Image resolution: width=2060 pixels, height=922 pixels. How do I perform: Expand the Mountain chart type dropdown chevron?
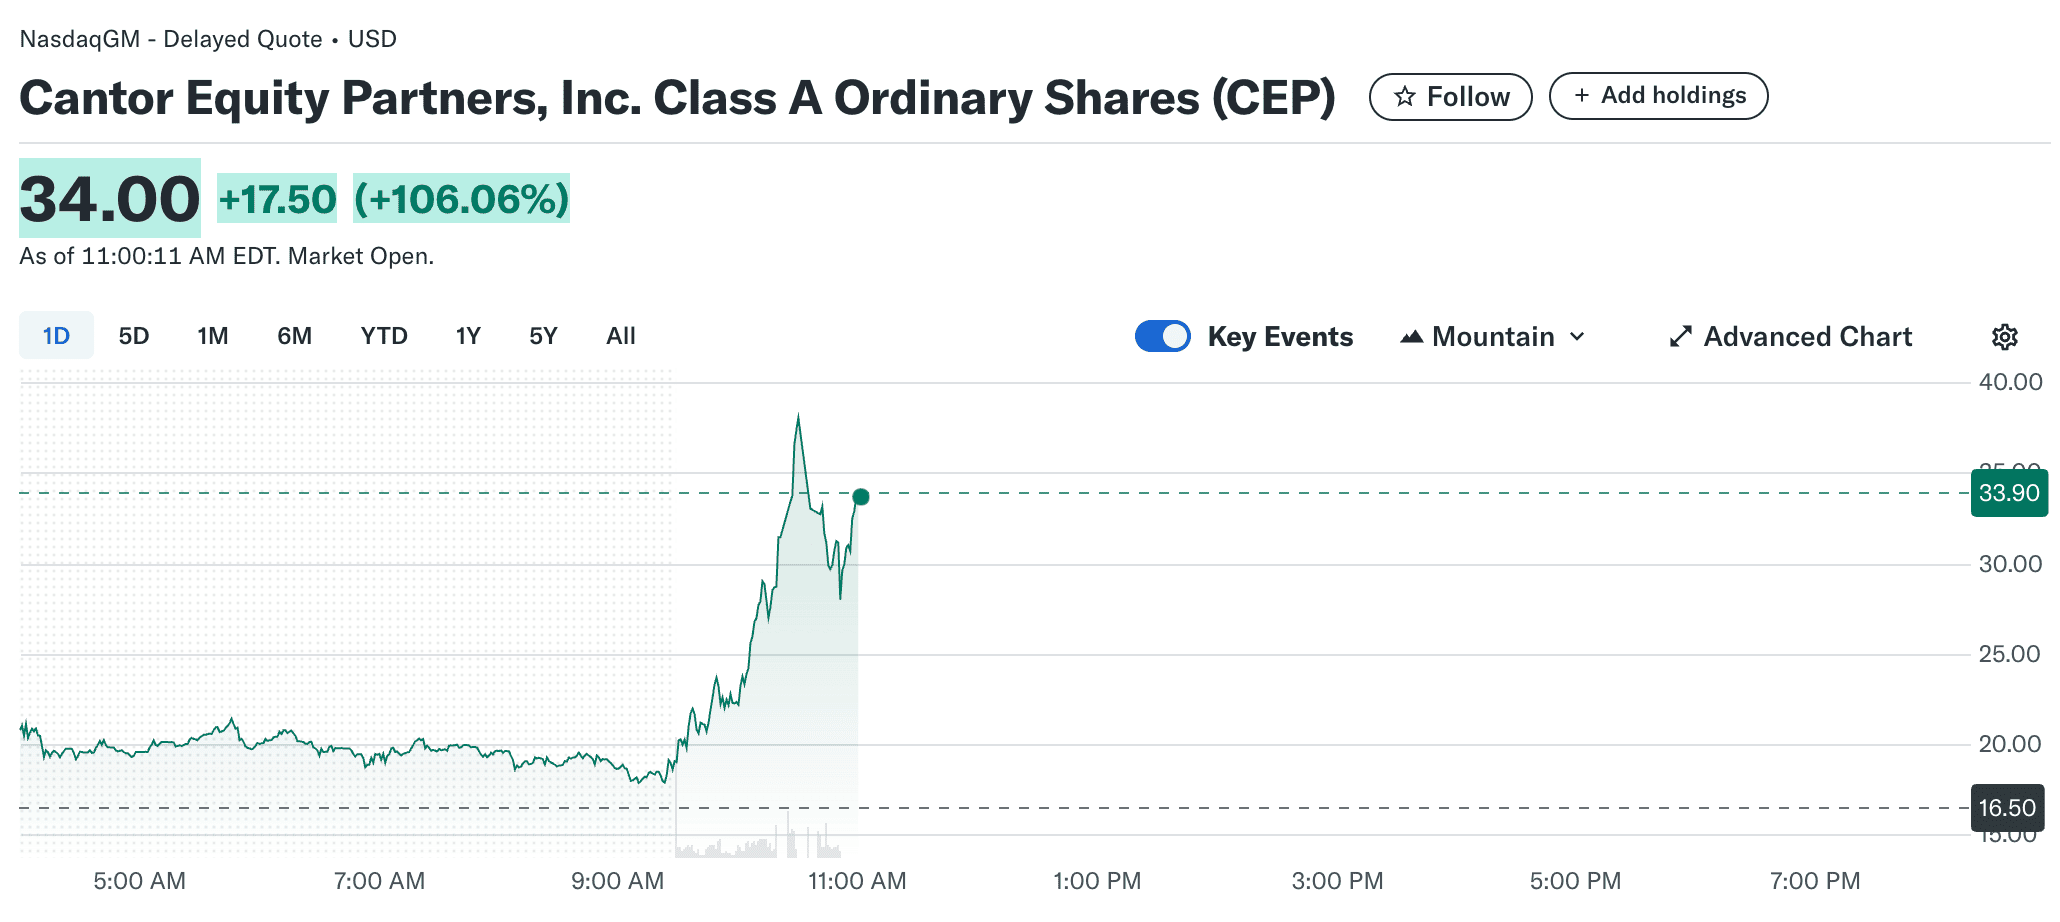pos(1577,337)
